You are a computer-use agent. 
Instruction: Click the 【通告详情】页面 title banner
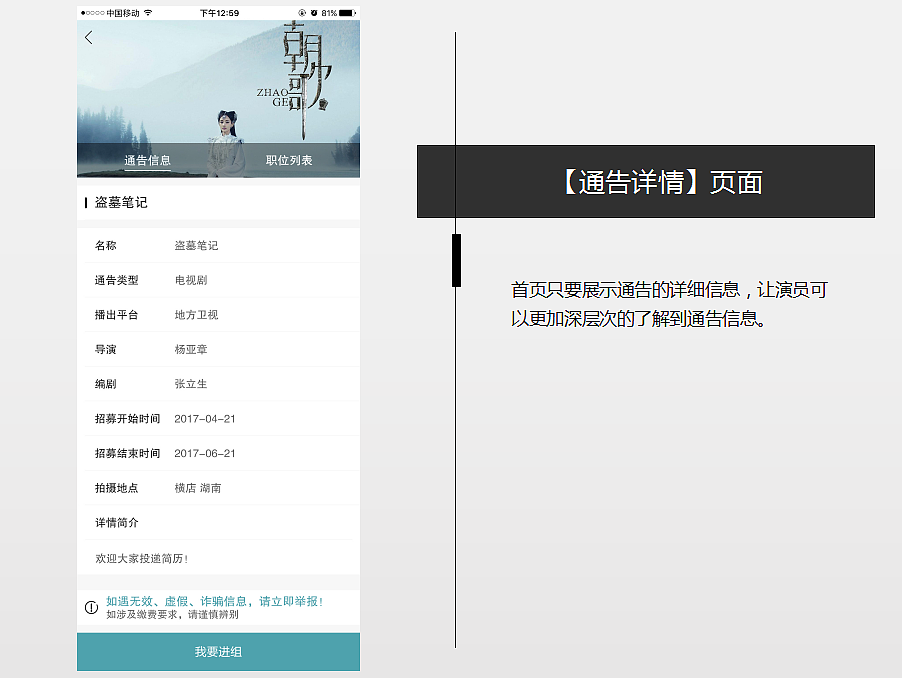[645, 182]
